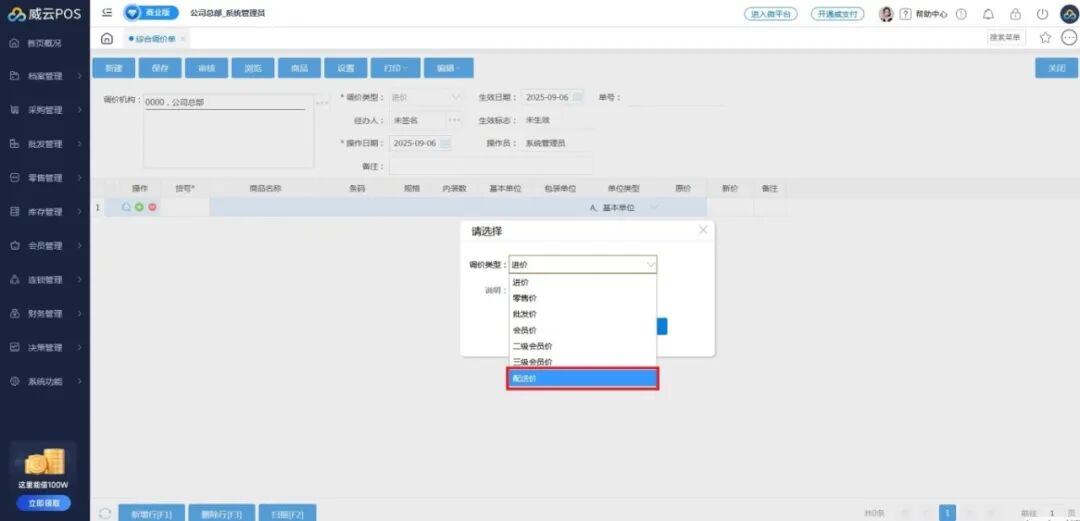This screenshot has height=521, width=1080.
Task: Click the home icon beside the tab bar
Action: 107,38
